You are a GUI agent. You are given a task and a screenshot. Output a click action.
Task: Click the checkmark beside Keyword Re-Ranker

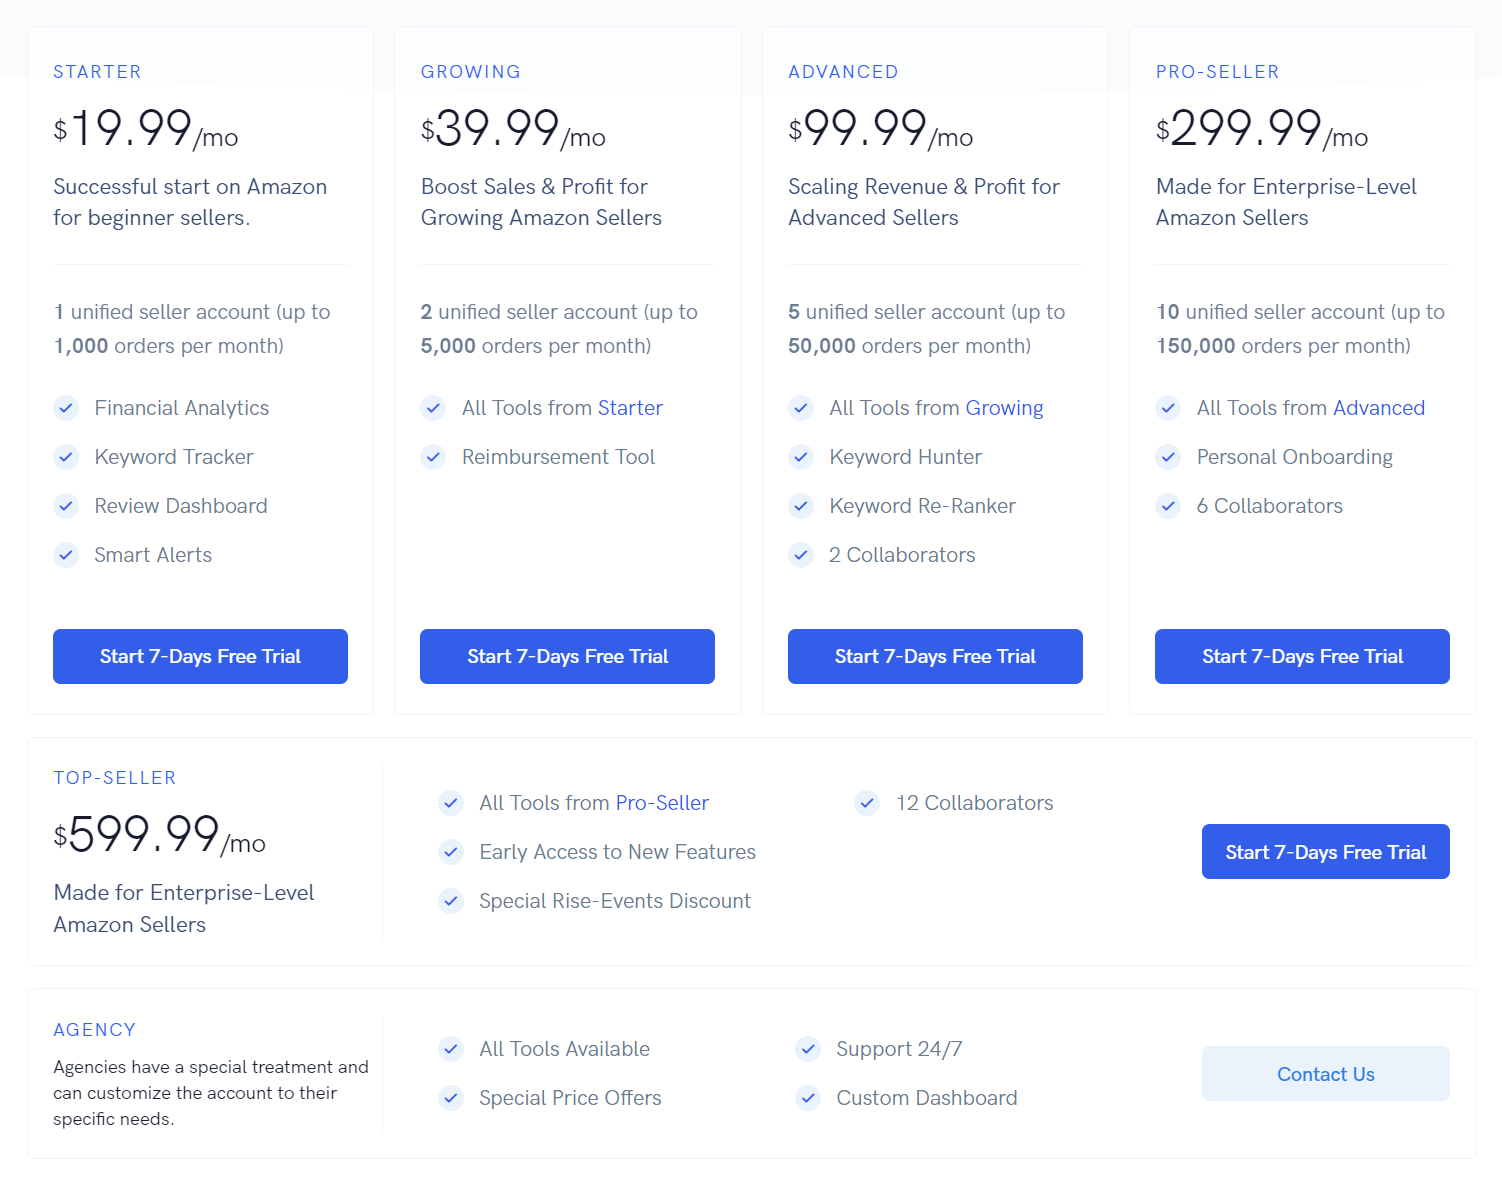(801, 506)
